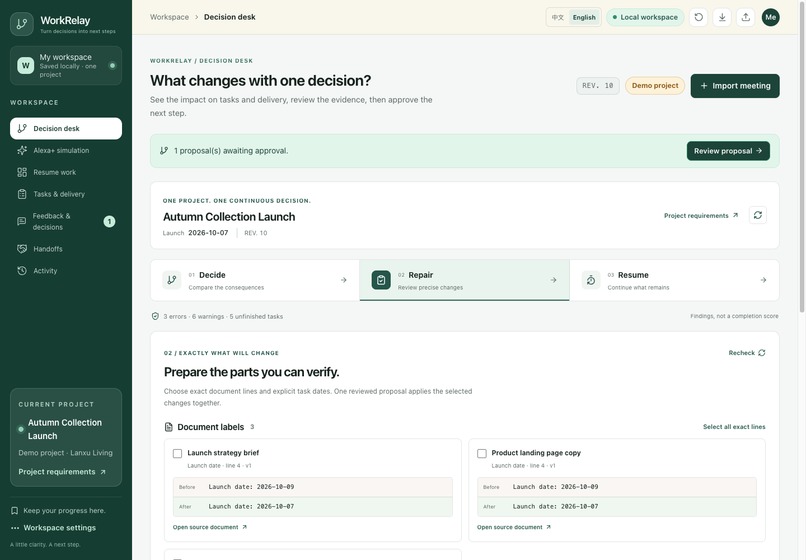
Task: Click the page vertical scrollbar
Action: 802,156
